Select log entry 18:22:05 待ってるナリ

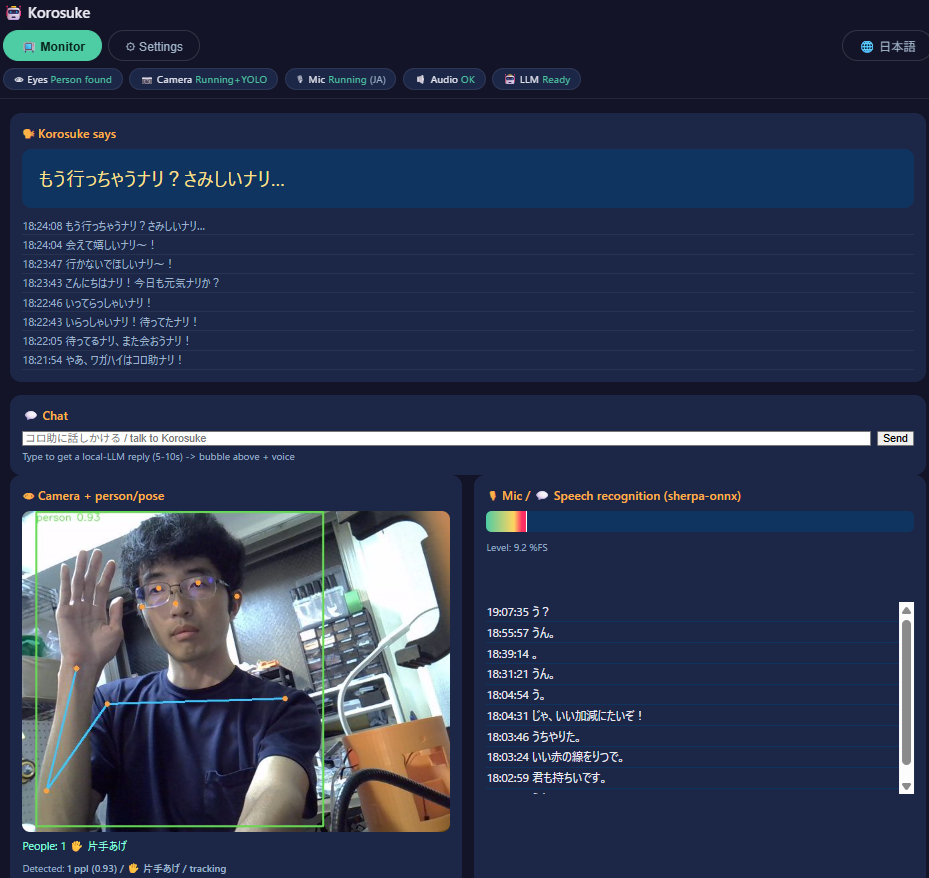pyautogui.click(x=467, y=341)
